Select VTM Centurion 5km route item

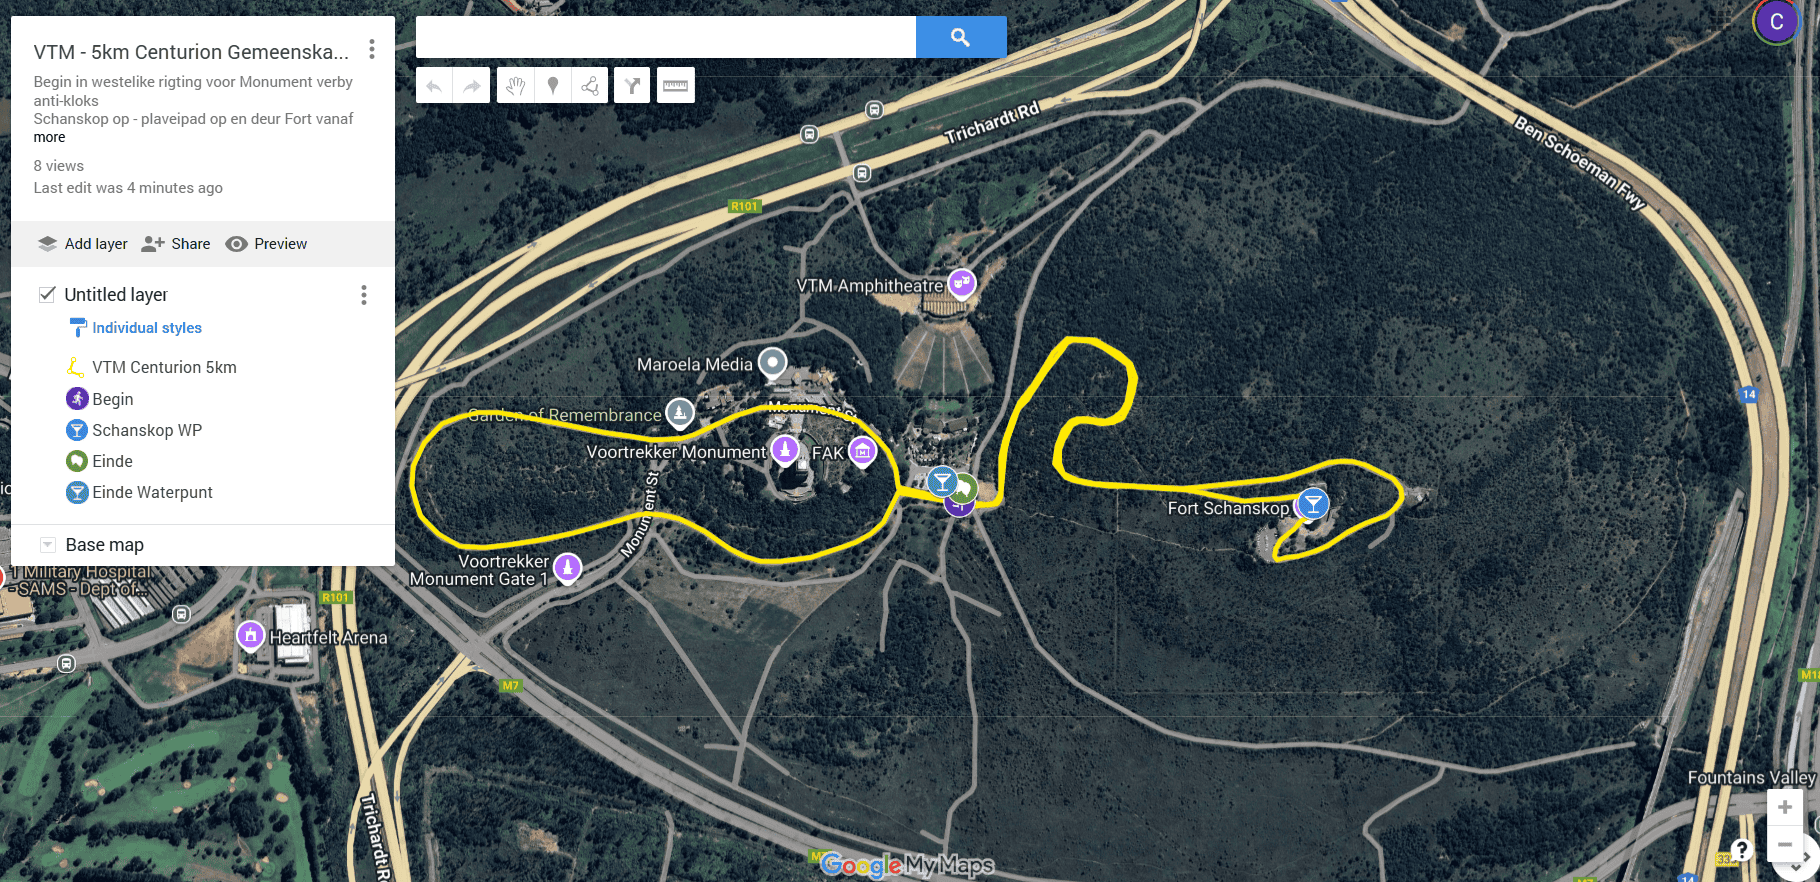[x=164, y=367]
